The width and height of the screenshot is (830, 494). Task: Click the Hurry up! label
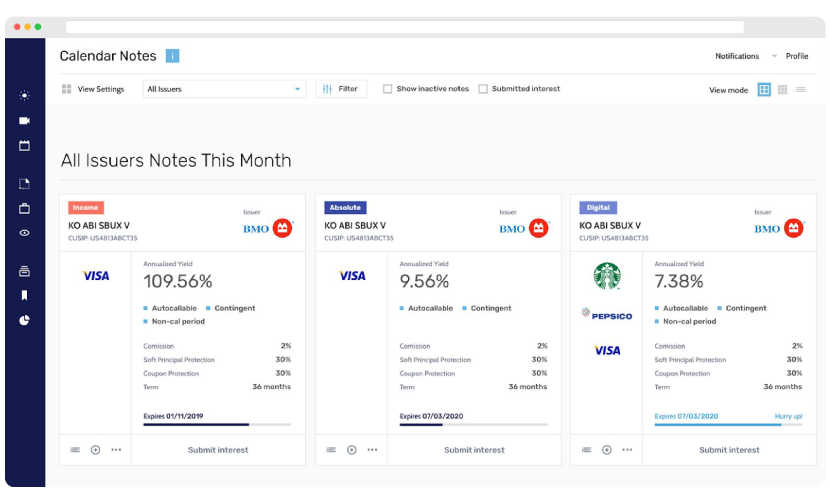tap(789, 416)
